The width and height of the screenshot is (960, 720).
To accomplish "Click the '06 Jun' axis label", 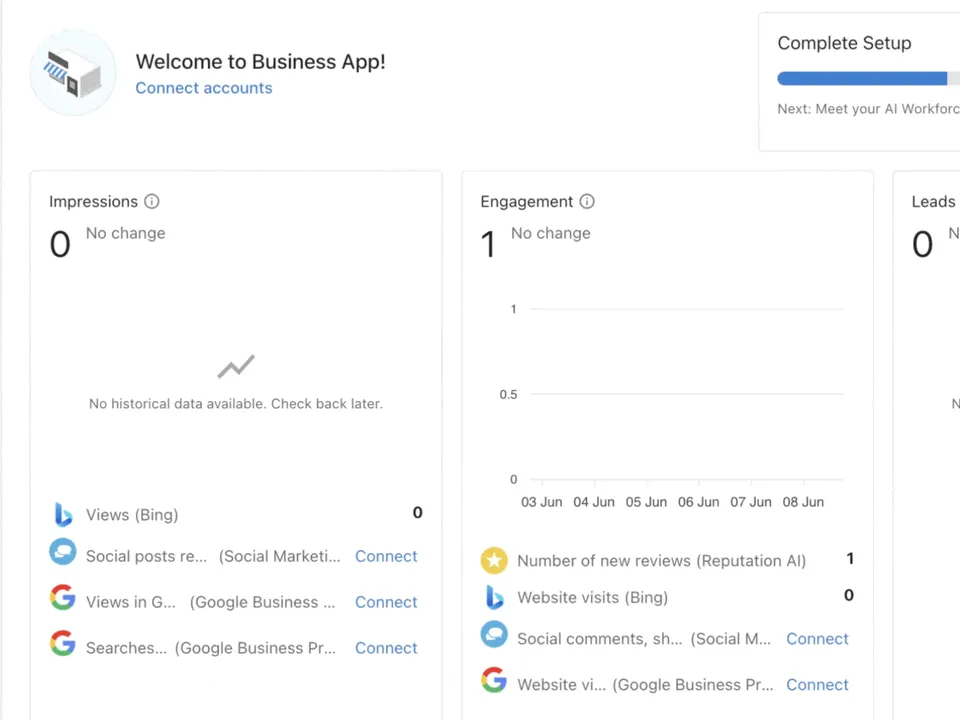I will [699, 502].
